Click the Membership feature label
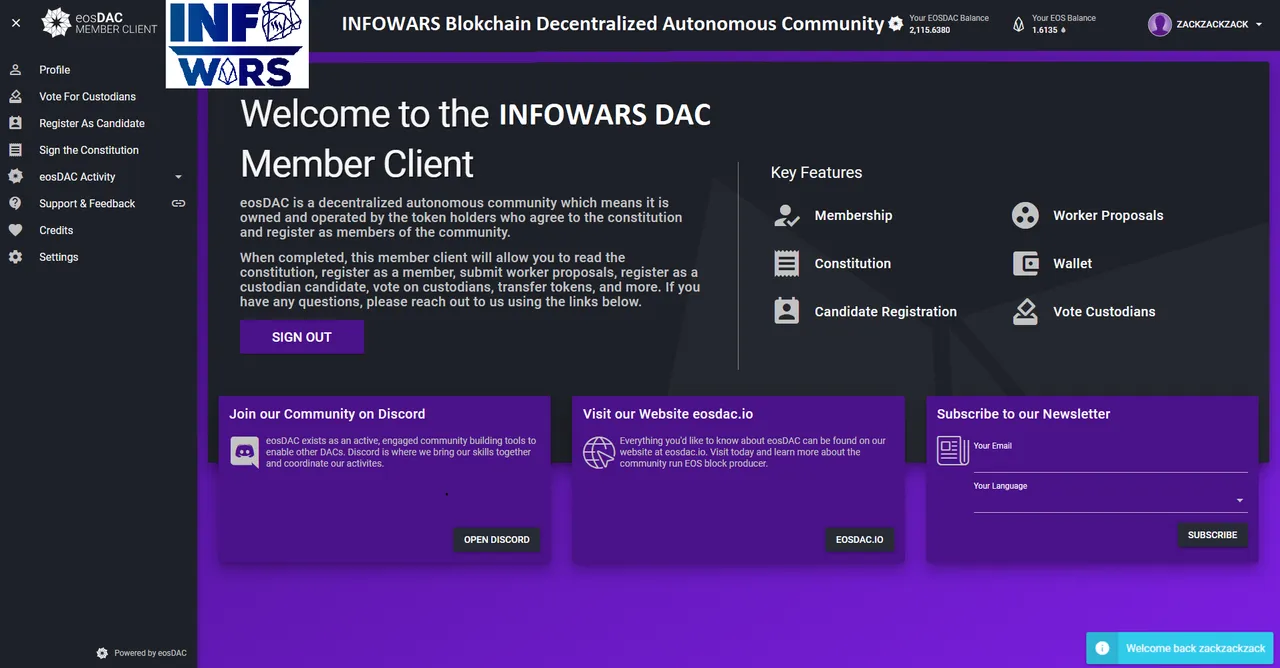This screenshot has width=1280, height=668. point(853,215)
